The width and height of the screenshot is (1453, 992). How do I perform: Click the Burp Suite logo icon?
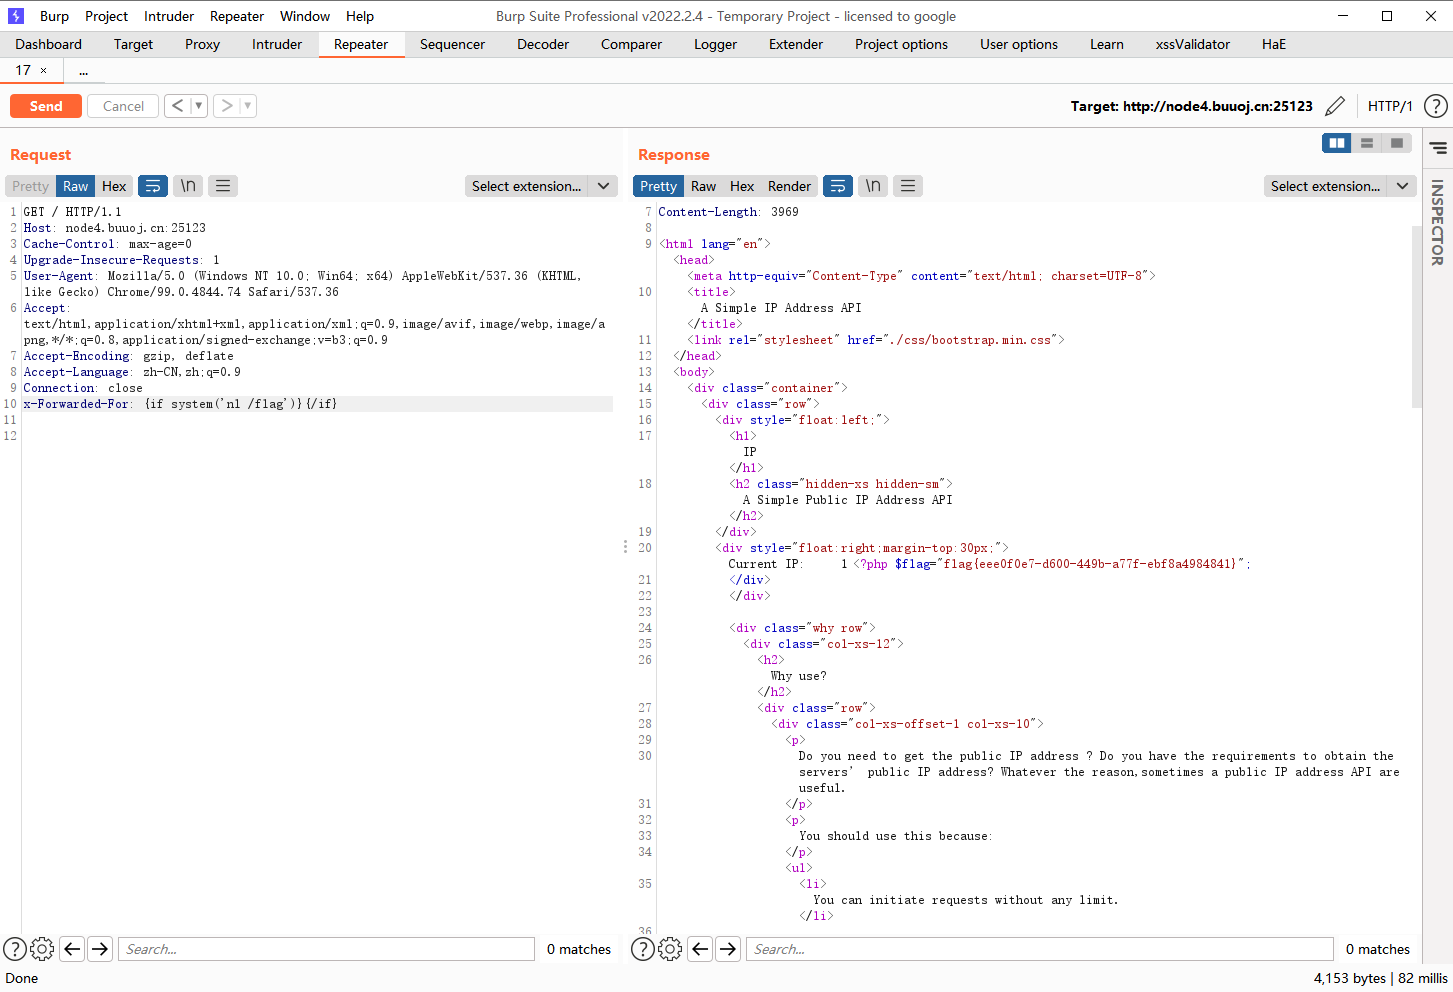[15, 16]
